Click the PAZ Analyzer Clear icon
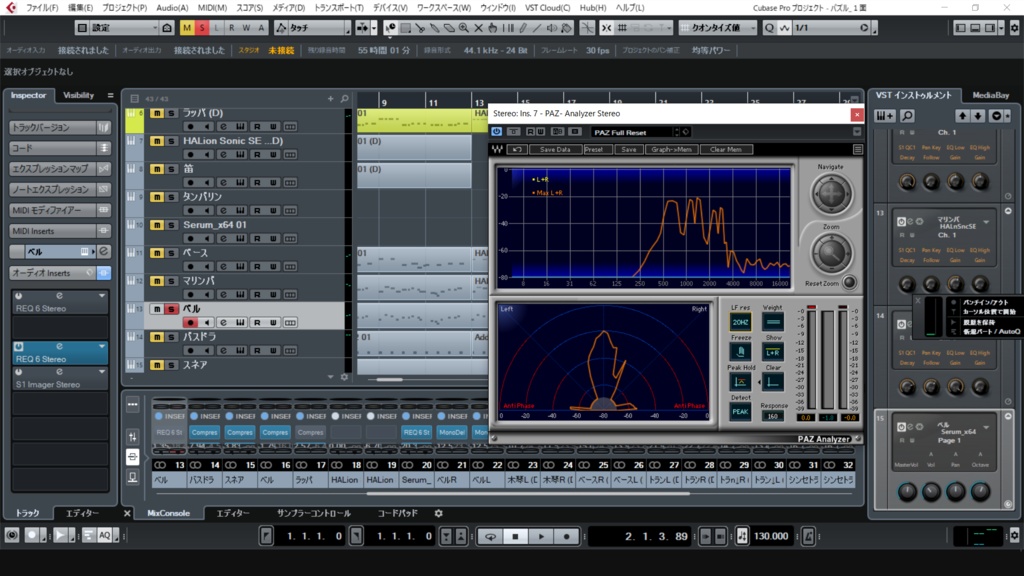This screenshot has width=1024, height=576. pyautogui.click(x=773, y=382)
